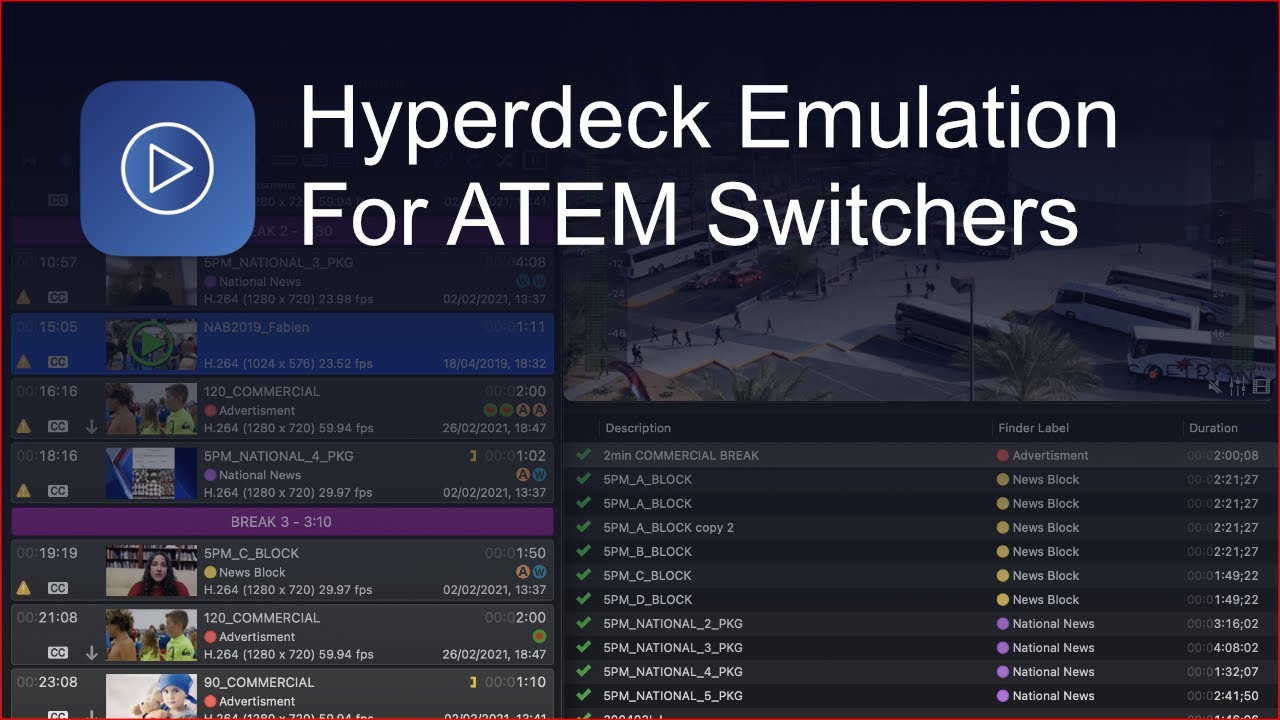Click the green checkmark for 5PM_NATIONAL_2_PKG
Image resolution: width=1280 pixels, height=720 pixels.
pos(584,623)
